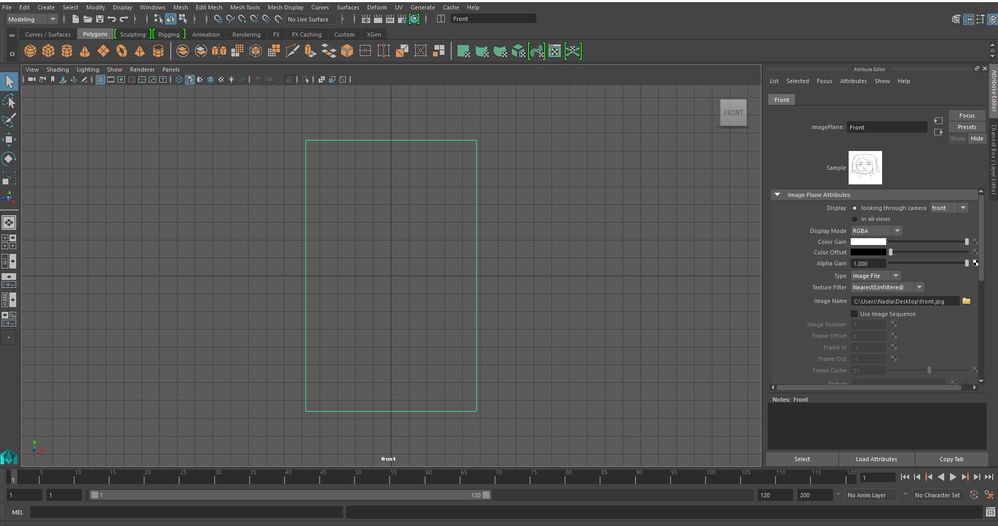Create a polygon cylinder from the shelf

point(66,51)
